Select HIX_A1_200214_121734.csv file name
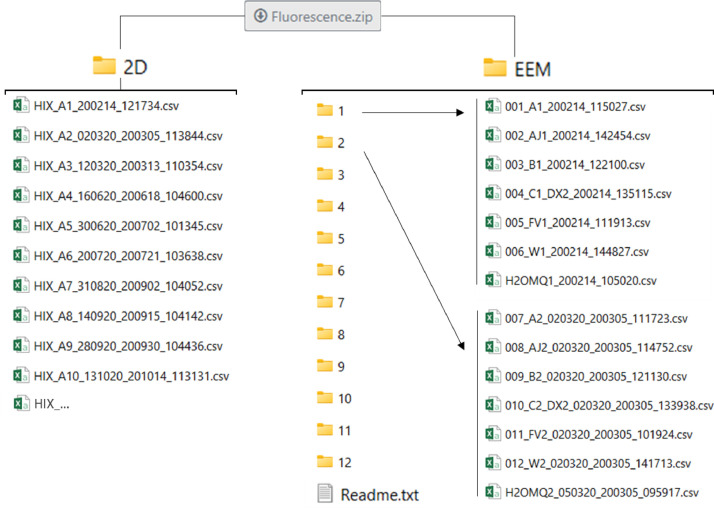Screen dimensions: 714x508 106,106
